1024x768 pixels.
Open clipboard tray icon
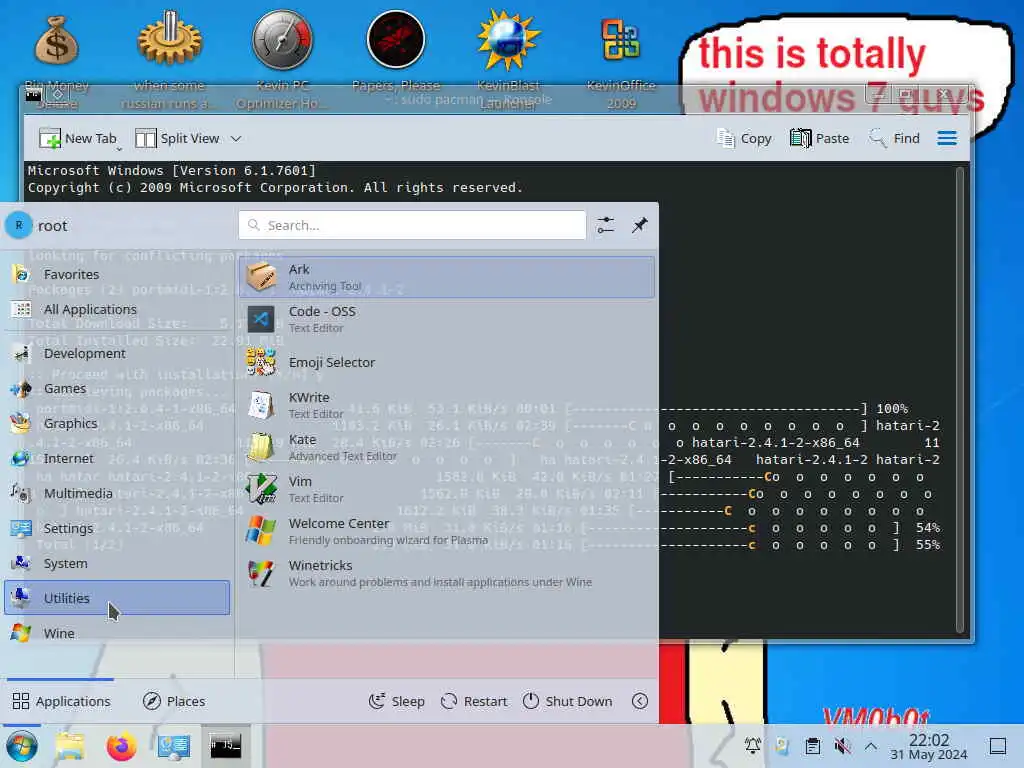[812, 746]
